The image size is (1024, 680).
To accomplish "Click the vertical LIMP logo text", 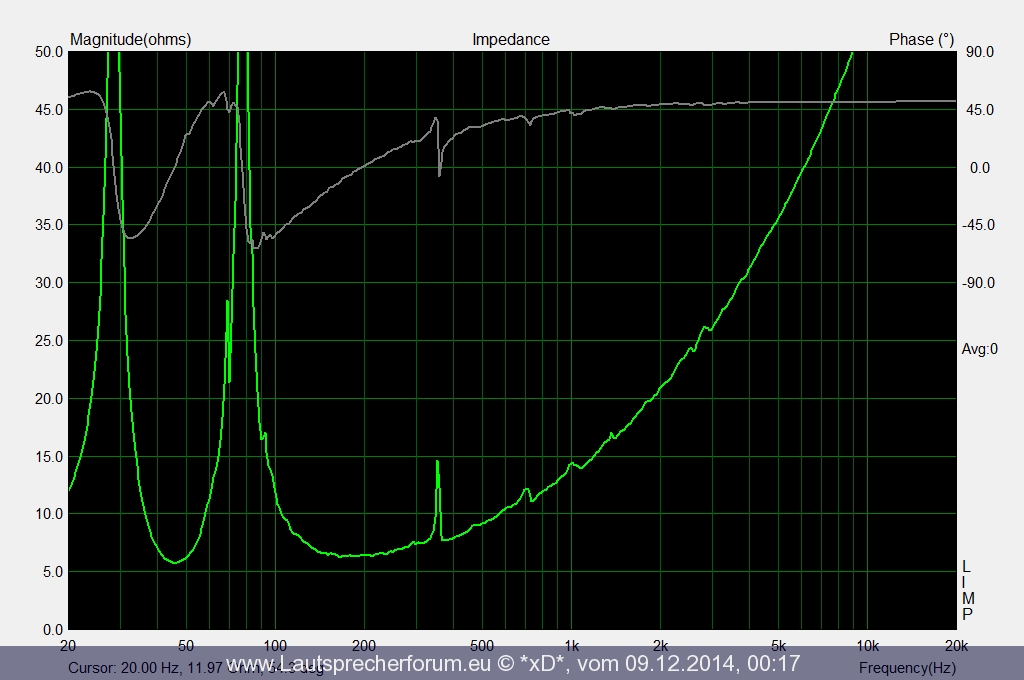I will [966, 590].
